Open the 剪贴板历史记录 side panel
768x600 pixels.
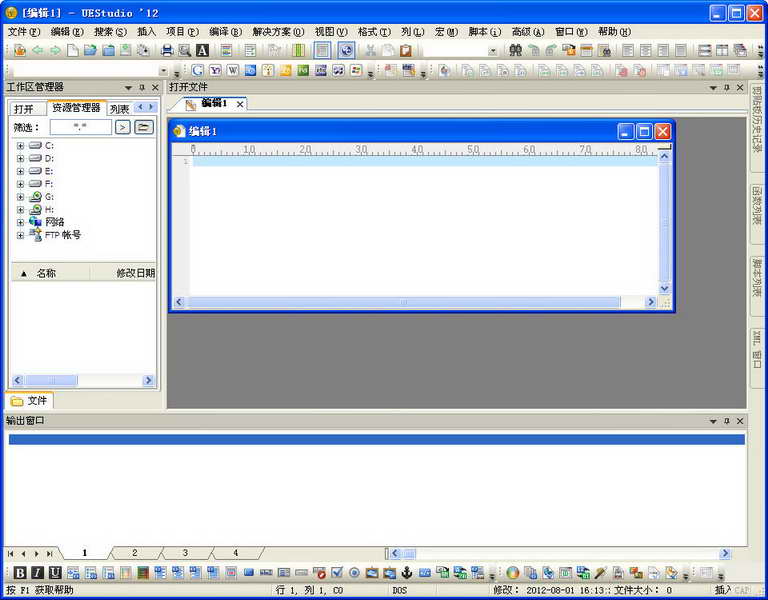[757, 126]
